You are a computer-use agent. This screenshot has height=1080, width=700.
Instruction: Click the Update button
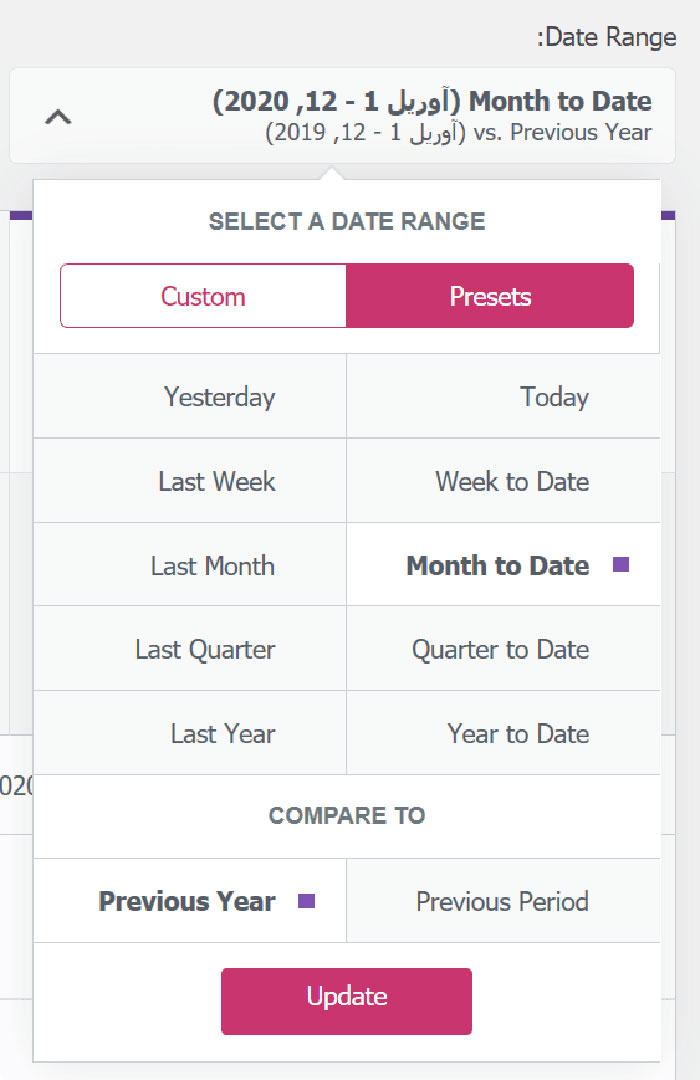347,1001
